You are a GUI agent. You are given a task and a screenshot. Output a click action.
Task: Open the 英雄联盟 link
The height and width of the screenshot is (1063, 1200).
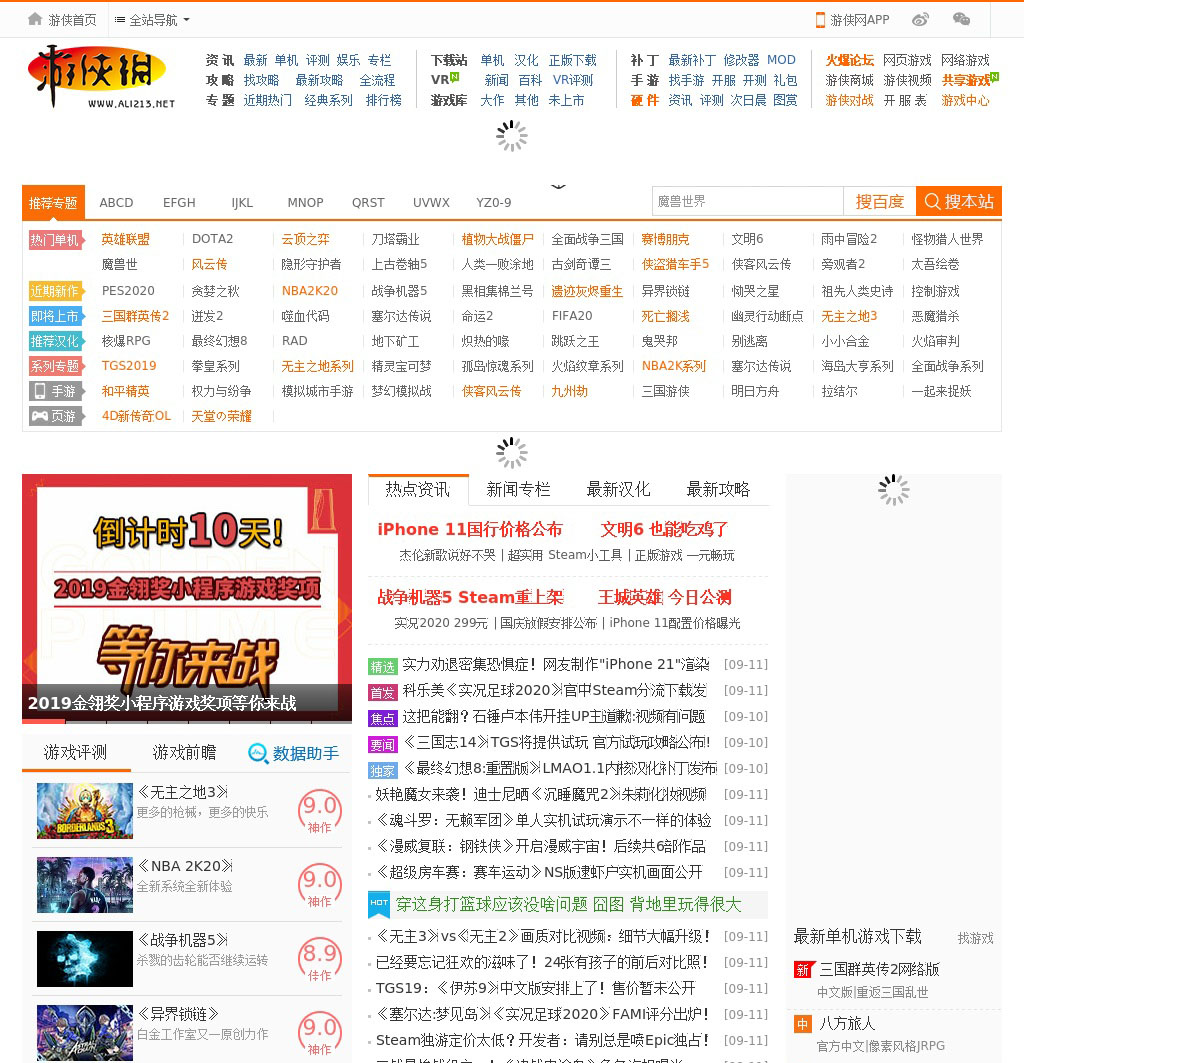click(126, 239)
